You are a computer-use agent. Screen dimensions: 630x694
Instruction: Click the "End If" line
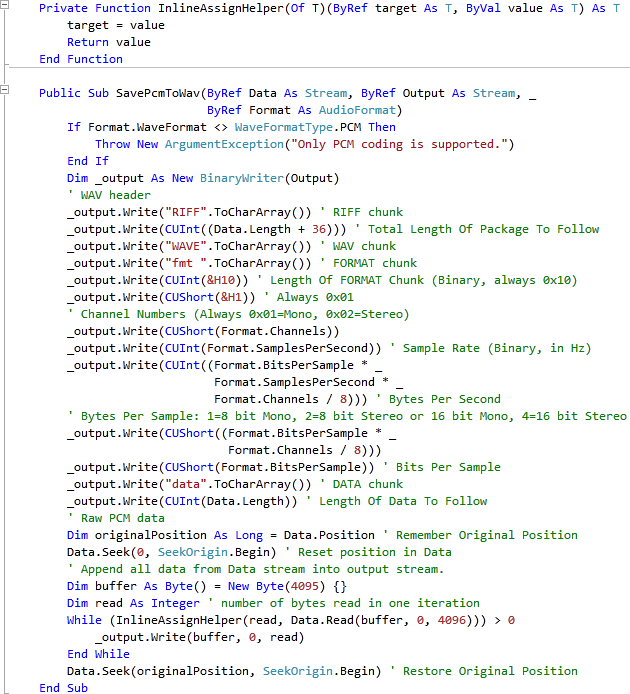point(88,161)
